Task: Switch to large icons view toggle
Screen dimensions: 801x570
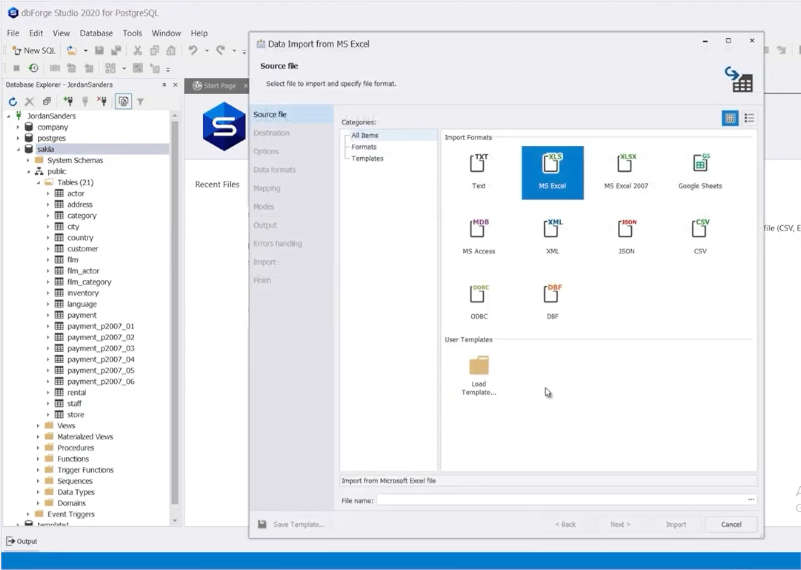Action: point(730,118)
